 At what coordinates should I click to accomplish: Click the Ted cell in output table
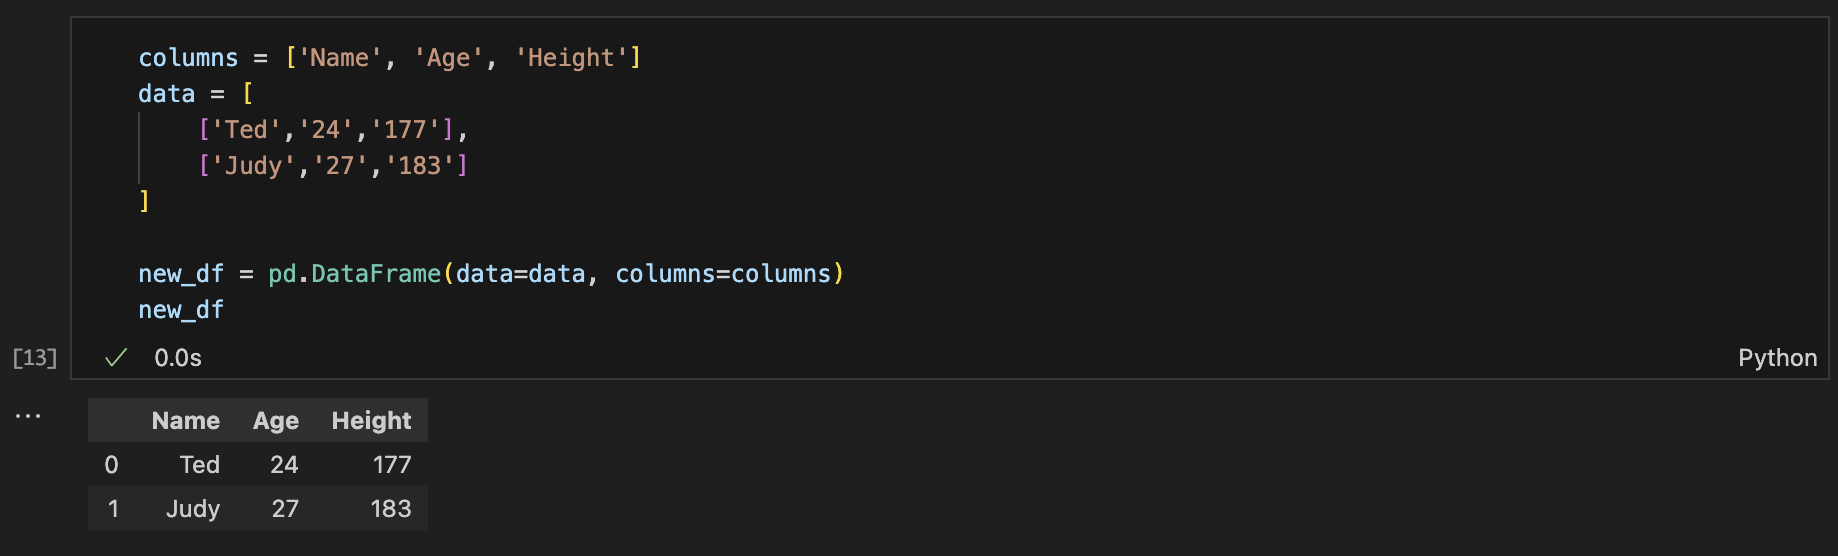(x=200, y=465)
